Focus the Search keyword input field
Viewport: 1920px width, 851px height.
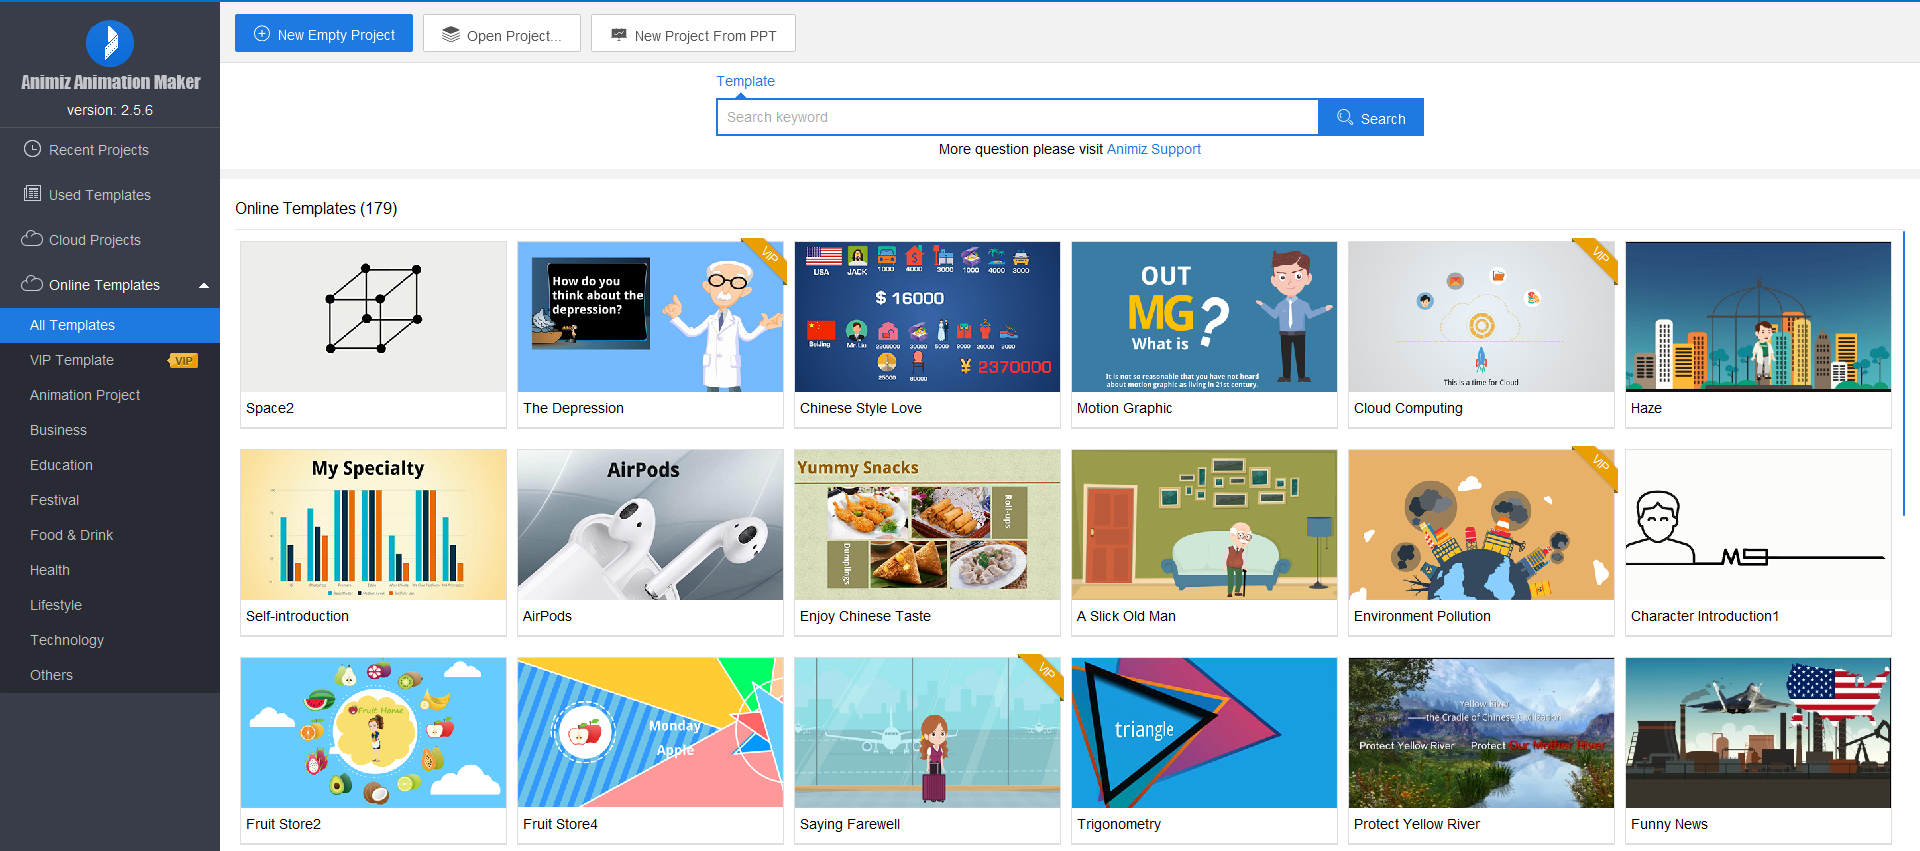(1017, 117)
